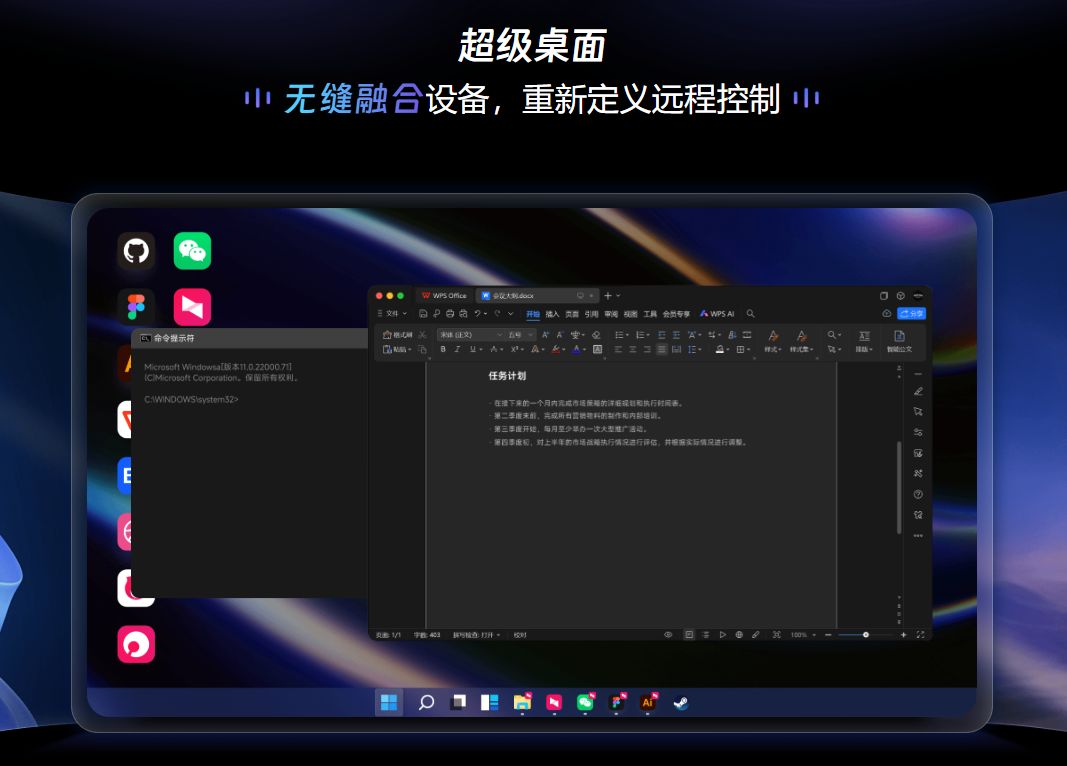Click the cloud upload icon near Share
The width and height of the screenshot is (1067, 766).
coord(887,314)
